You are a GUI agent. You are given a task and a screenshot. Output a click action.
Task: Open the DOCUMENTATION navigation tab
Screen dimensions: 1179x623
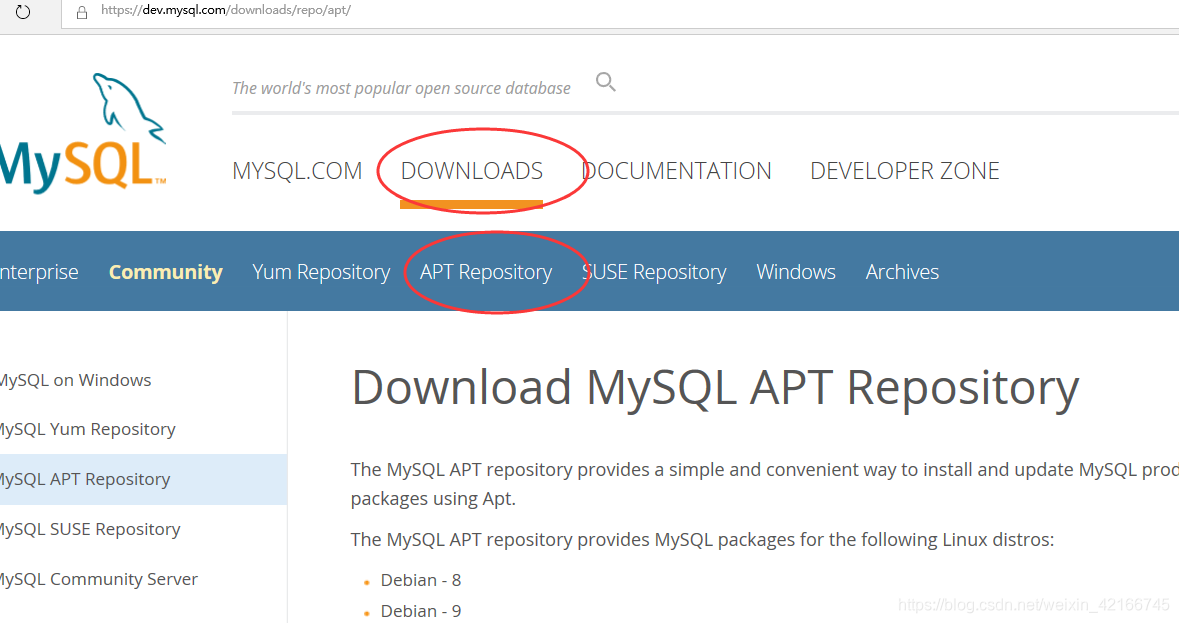(x=677, y=171)
